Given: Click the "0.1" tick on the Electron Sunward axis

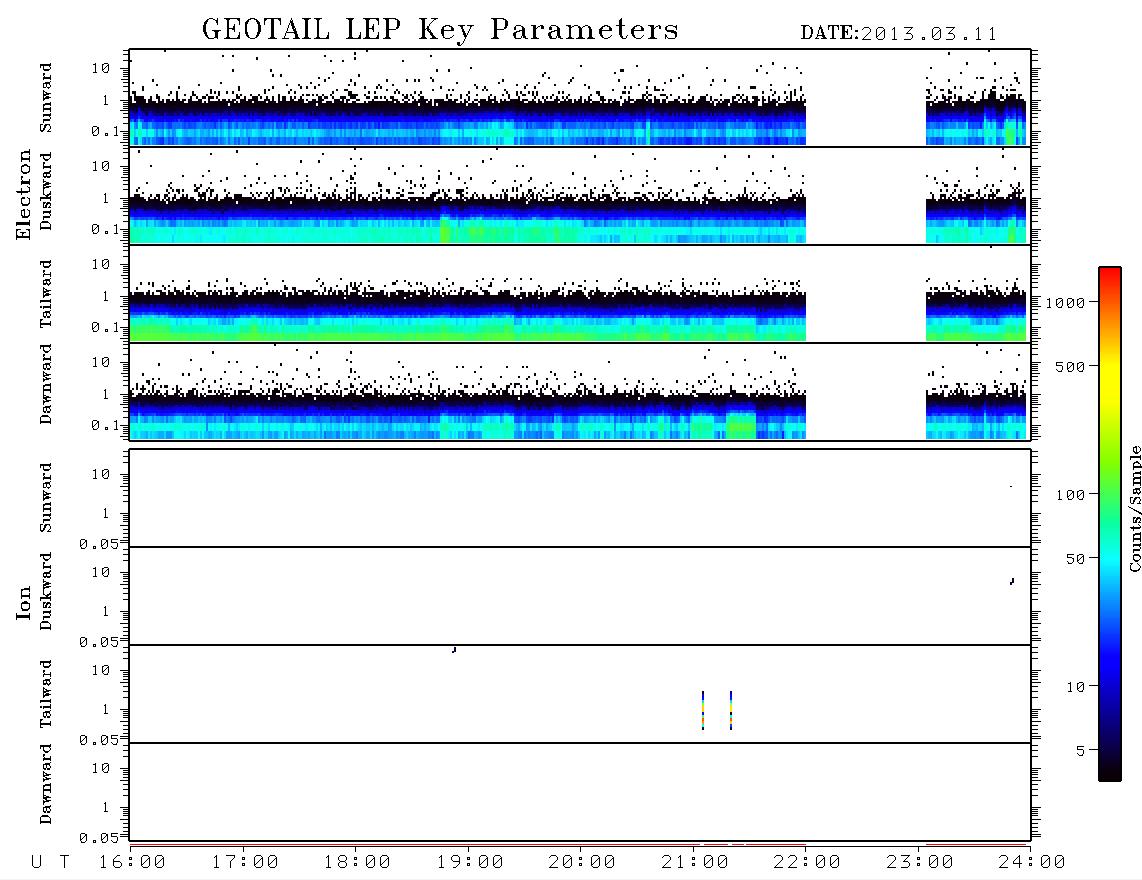Looking at the screenshot, I should point(105,131).
